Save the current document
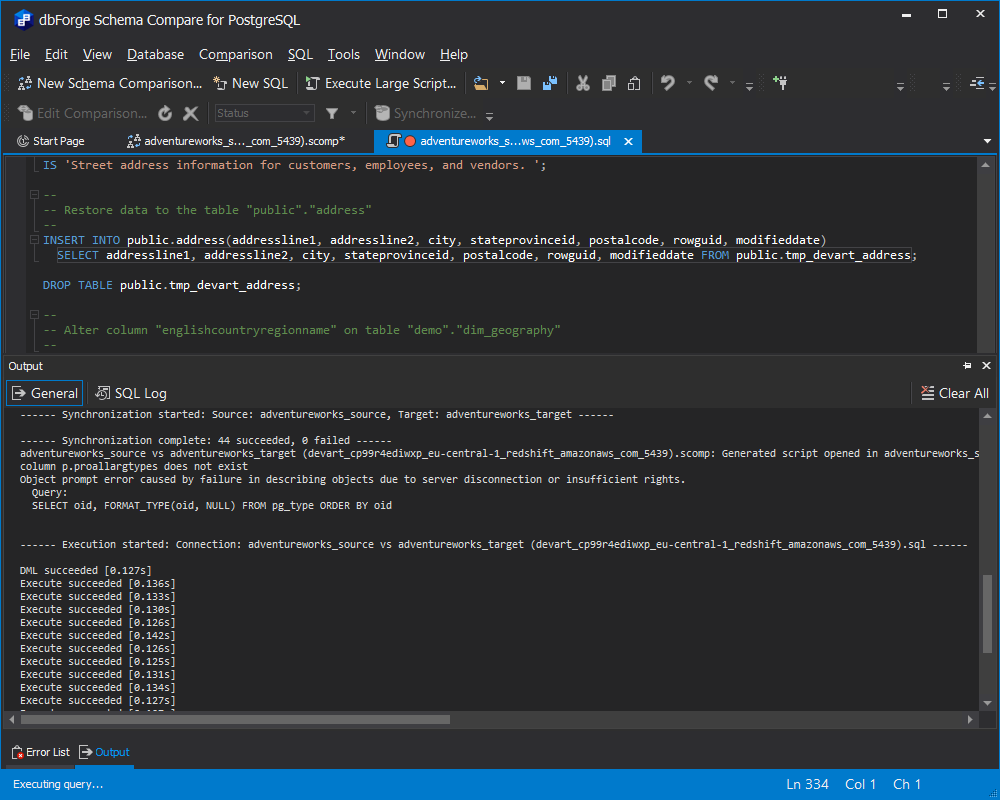Screen dimensions: 1000x800 [x=524, y=83]
